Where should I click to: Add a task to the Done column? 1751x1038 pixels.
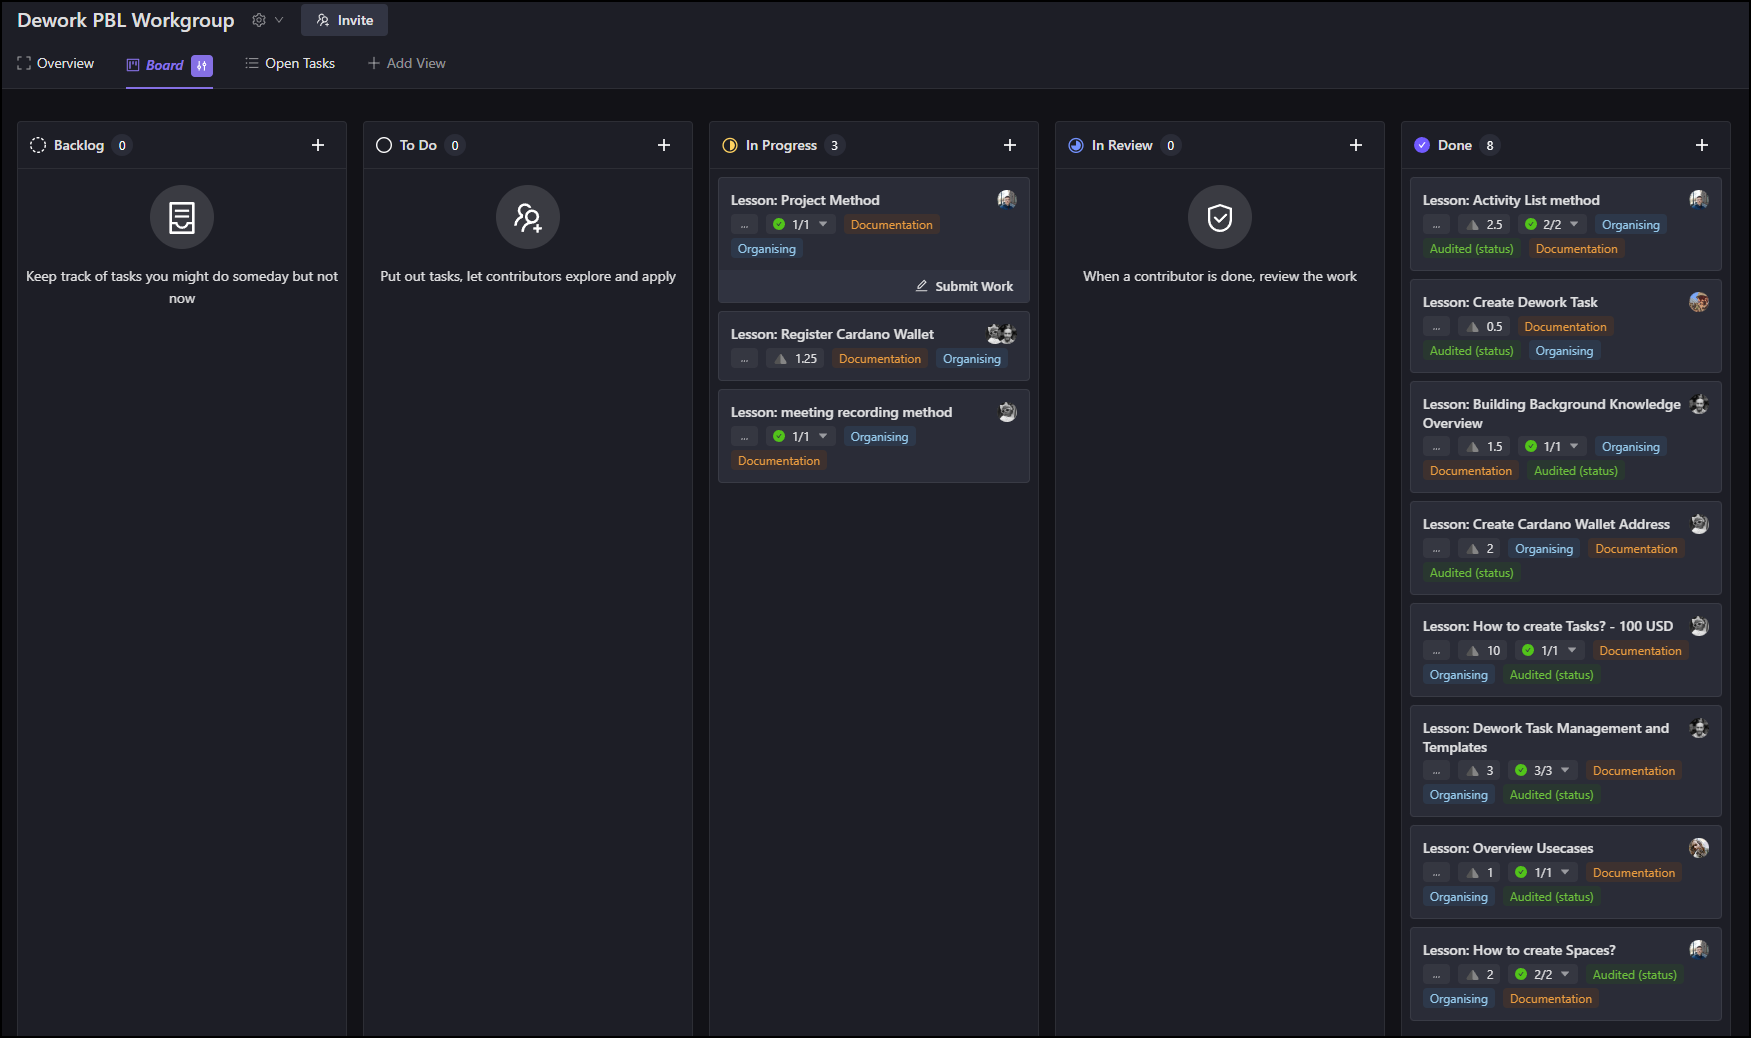(1702, 145)
